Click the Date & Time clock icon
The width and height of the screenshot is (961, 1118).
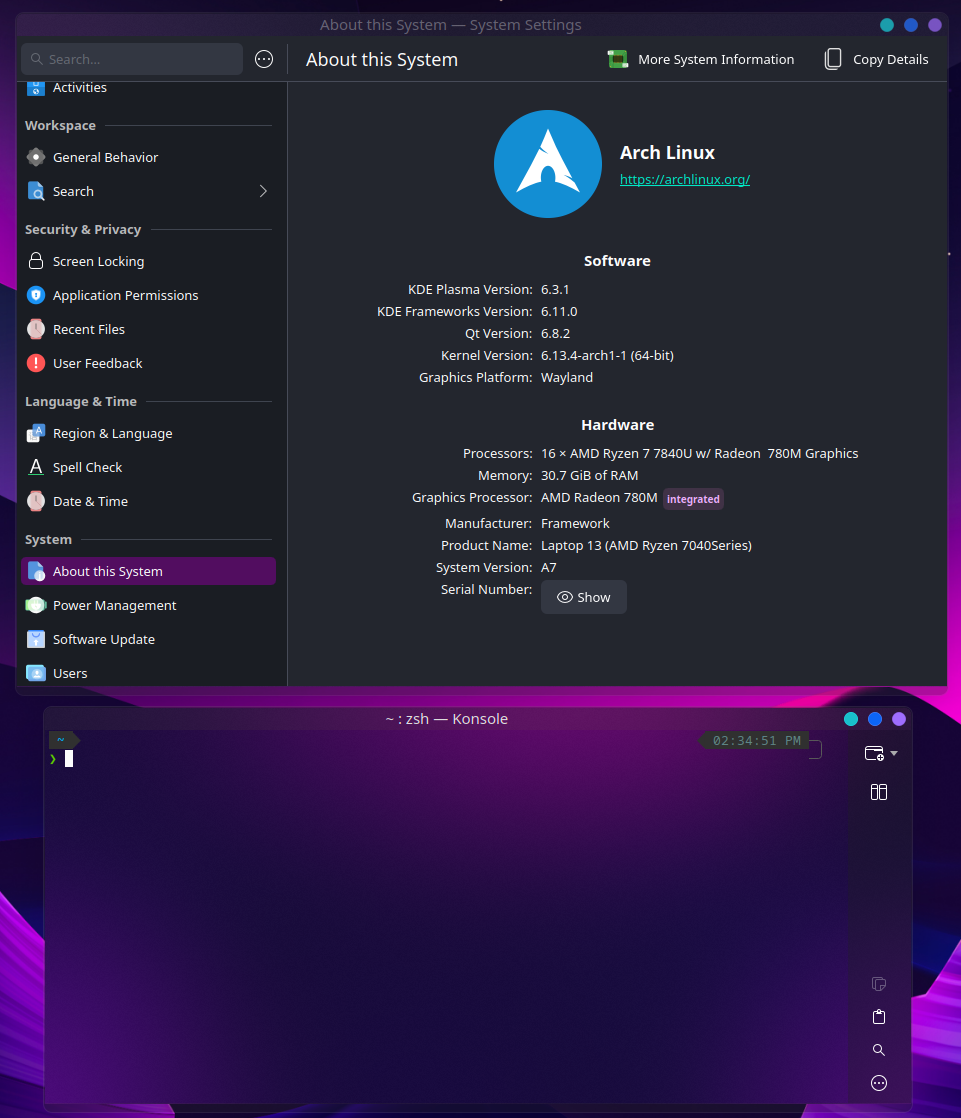pyautogui.click(x=36, y=501)
